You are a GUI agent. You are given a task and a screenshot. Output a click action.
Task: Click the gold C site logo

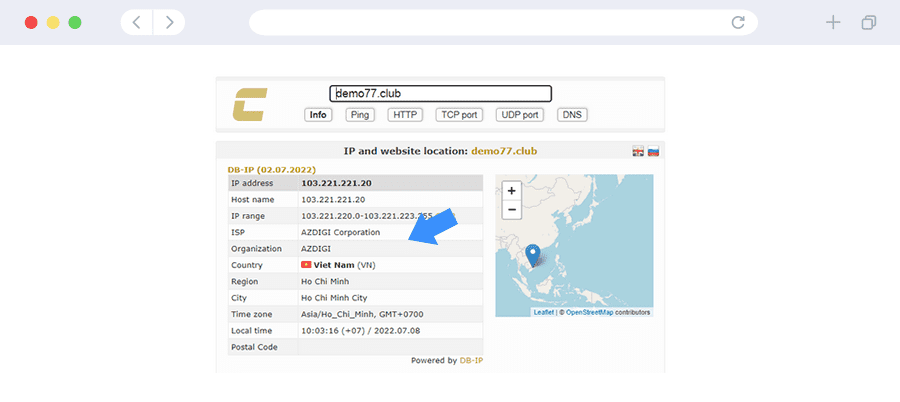pos(250,104)
